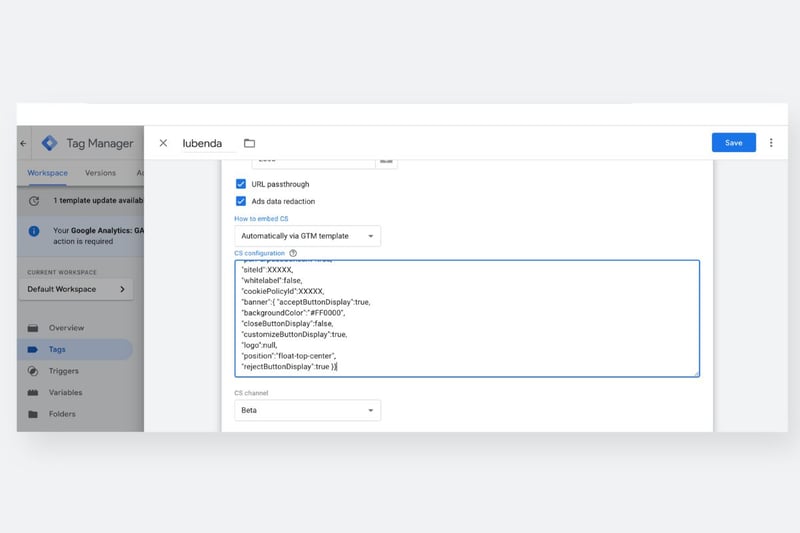800x533 pixels.
Task: Click the Triggers target icon
Action: [x=33, y=371]
